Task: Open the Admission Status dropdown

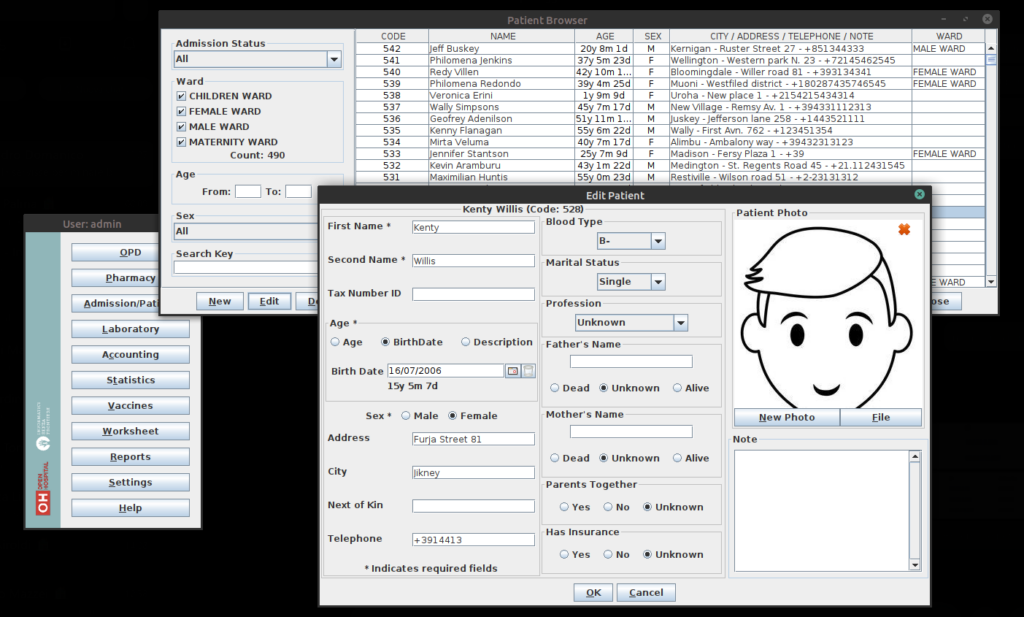Action: pos(334,58)
